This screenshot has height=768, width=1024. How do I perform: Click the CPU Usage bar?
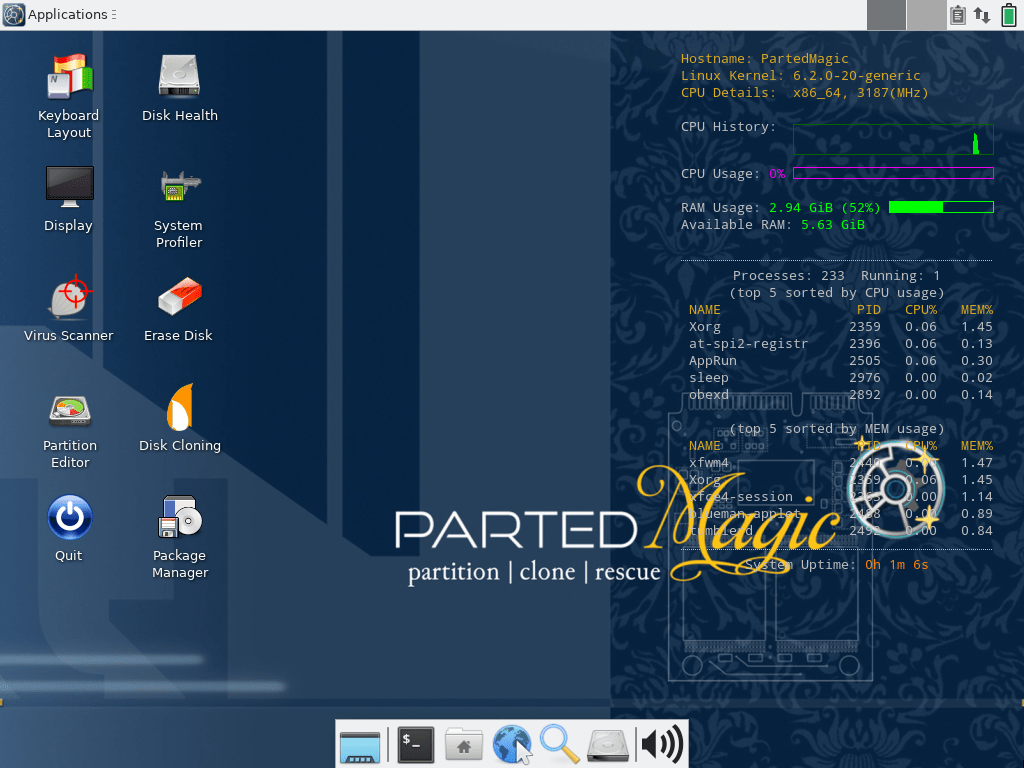(x=893, y=173)
